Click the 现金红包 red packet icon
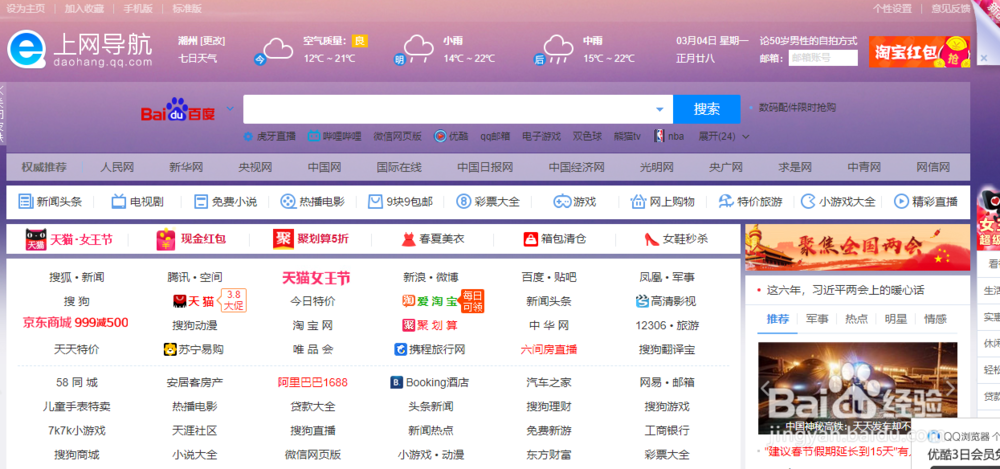 coord(166,239)
